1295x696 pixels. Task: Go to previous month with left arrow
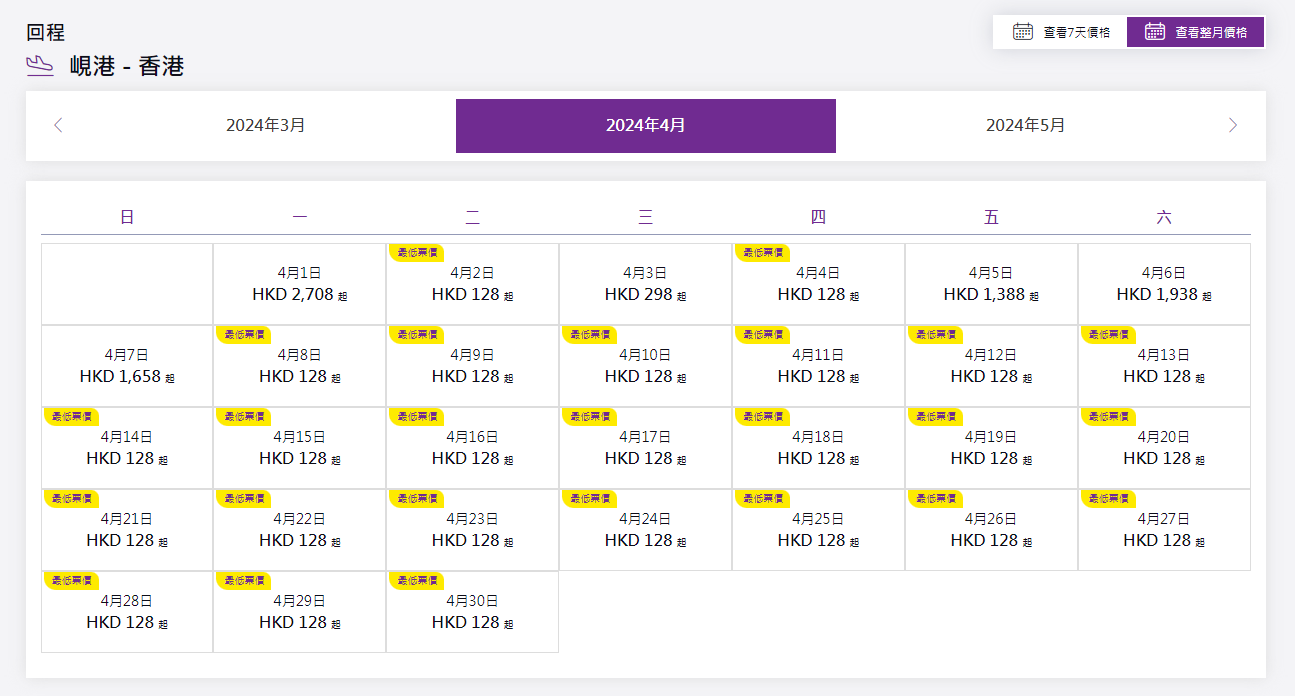(x=58, y=125)
